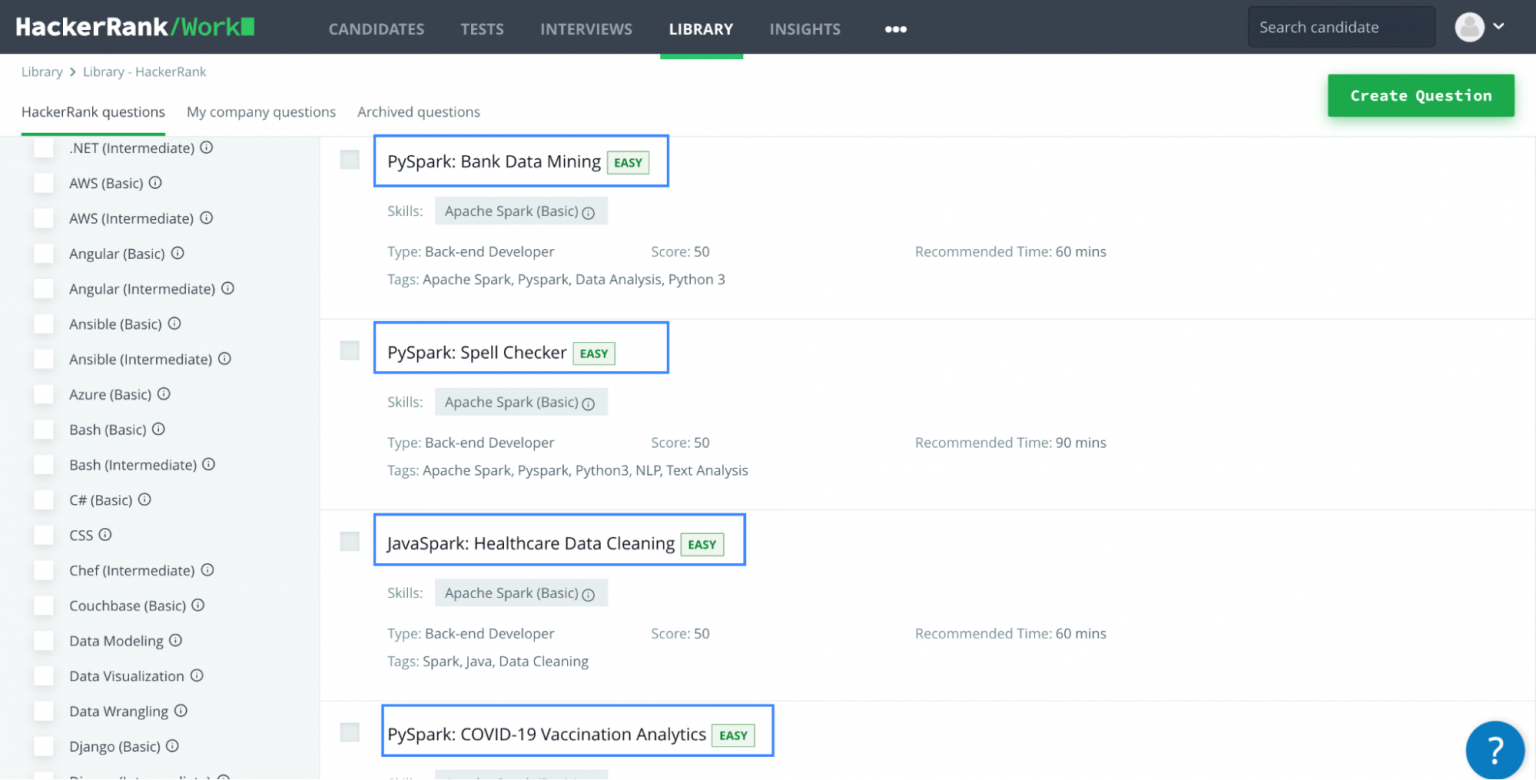Open the ellipsis overflow menu in the navbar

click(895, 29)
